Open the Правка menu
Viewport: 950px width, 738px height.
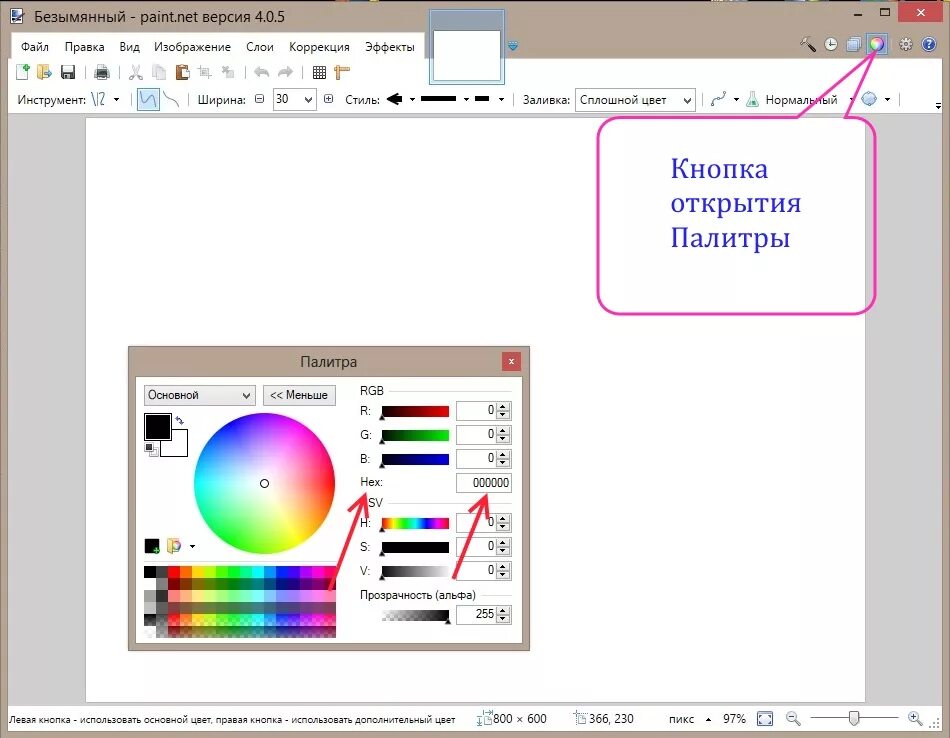pos(84,47)
